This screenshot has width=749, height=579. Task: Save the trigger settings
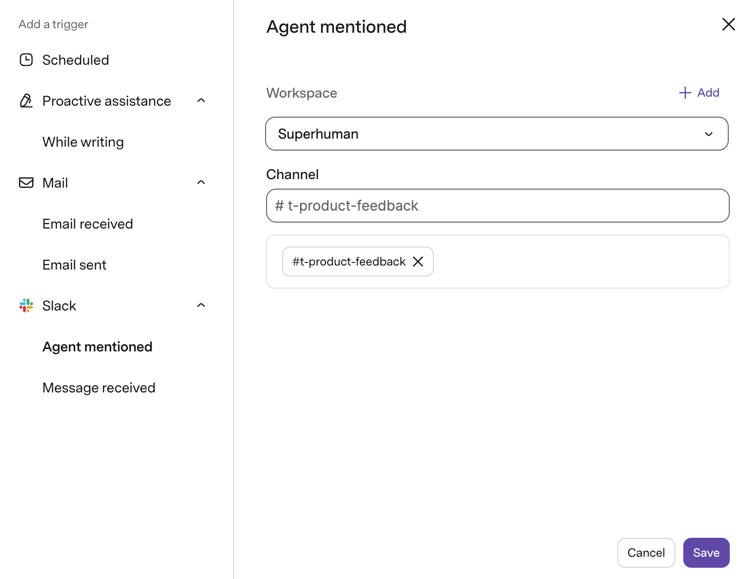(x=706, y=553)
